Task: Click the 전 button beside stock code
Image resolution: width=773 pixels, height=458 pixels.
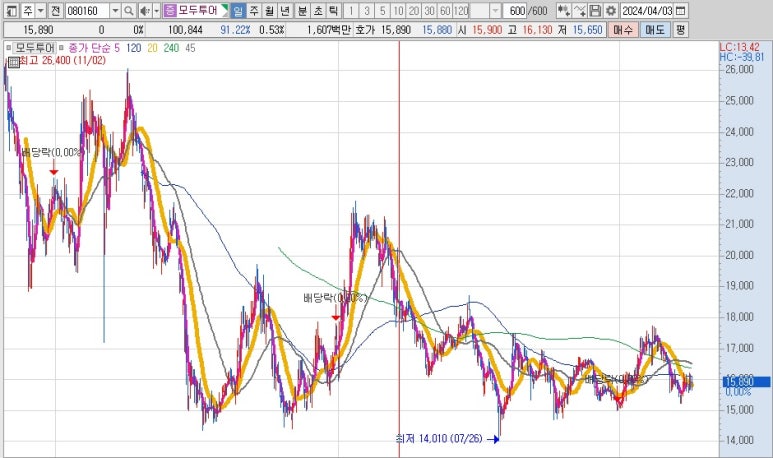Action: click(56, 10)
